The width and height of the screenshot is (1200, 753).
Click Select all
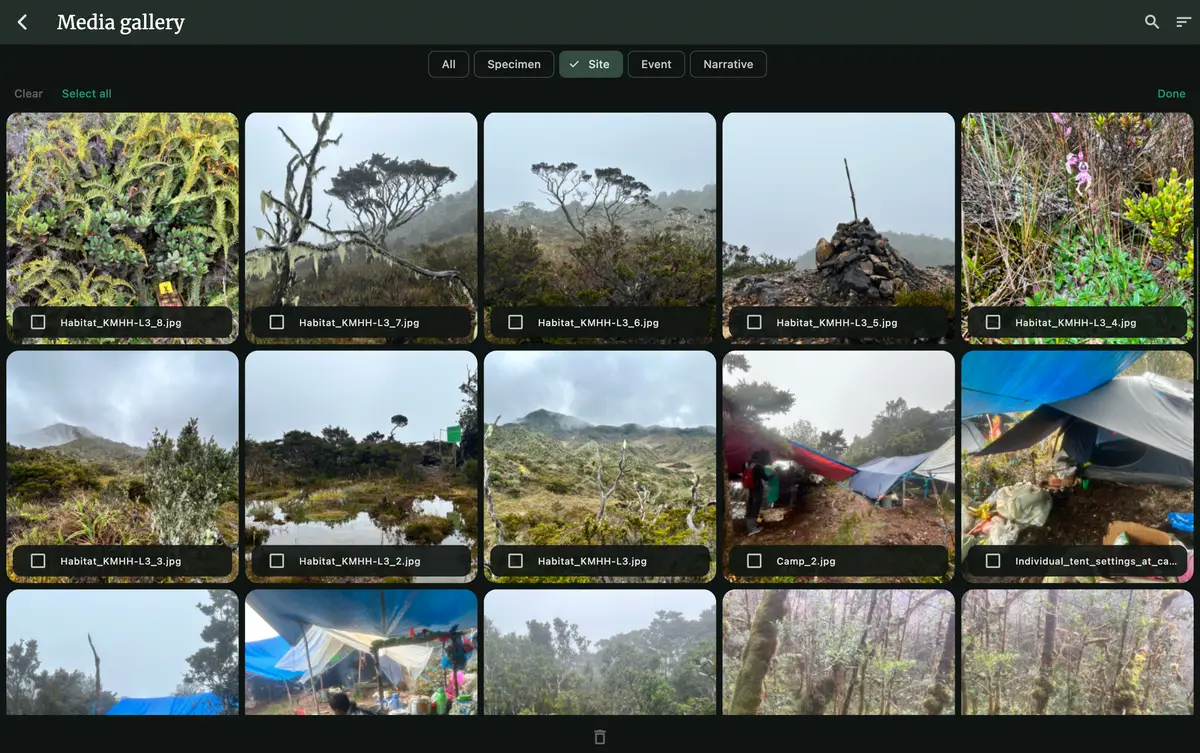[87, 94]
